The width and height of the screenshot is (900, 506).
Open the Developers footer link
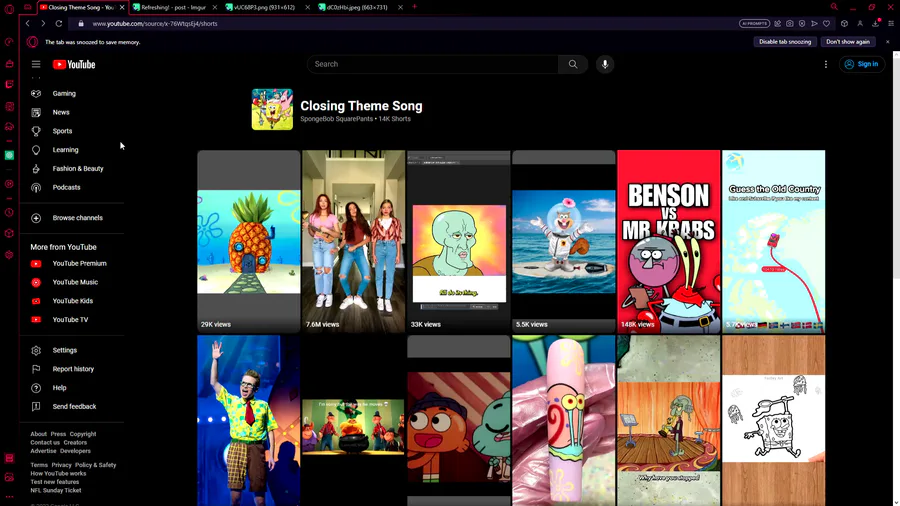click(x=75, y=451)
